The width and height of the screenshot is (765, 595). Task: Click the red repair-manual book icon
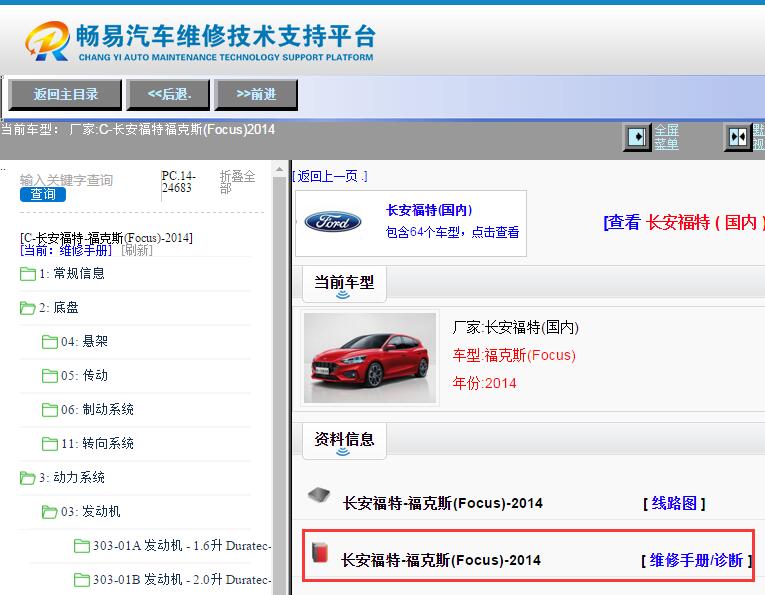320,552
